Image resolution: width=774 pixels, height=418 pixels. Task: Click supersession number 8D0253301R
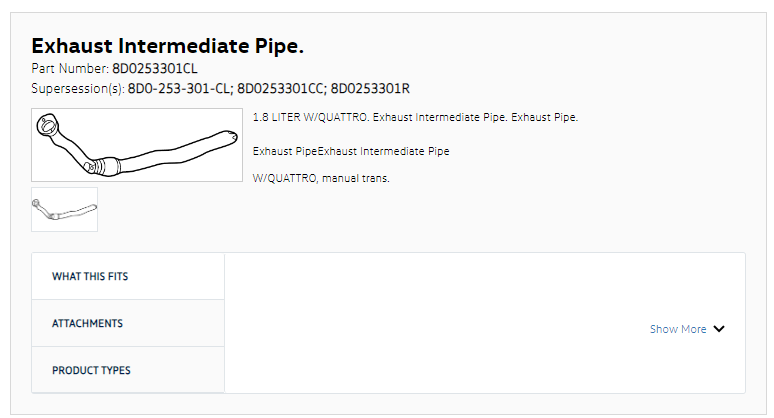pyautogui.click(x=370, y=89)
